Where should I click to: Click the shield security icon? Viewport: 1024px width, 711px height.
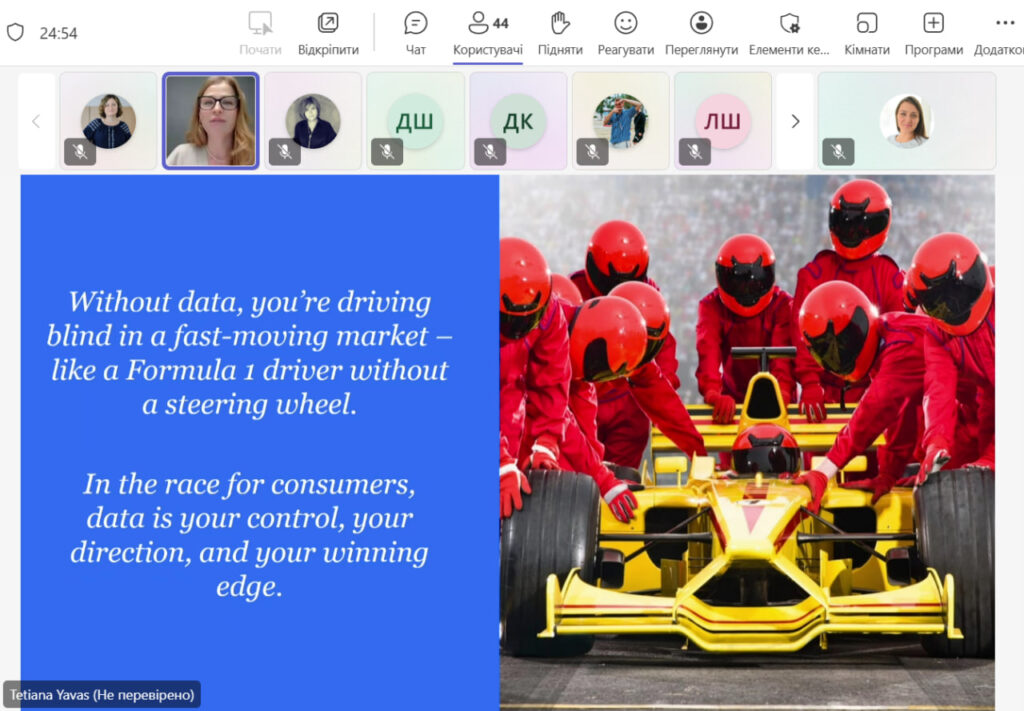click(15, 32)
